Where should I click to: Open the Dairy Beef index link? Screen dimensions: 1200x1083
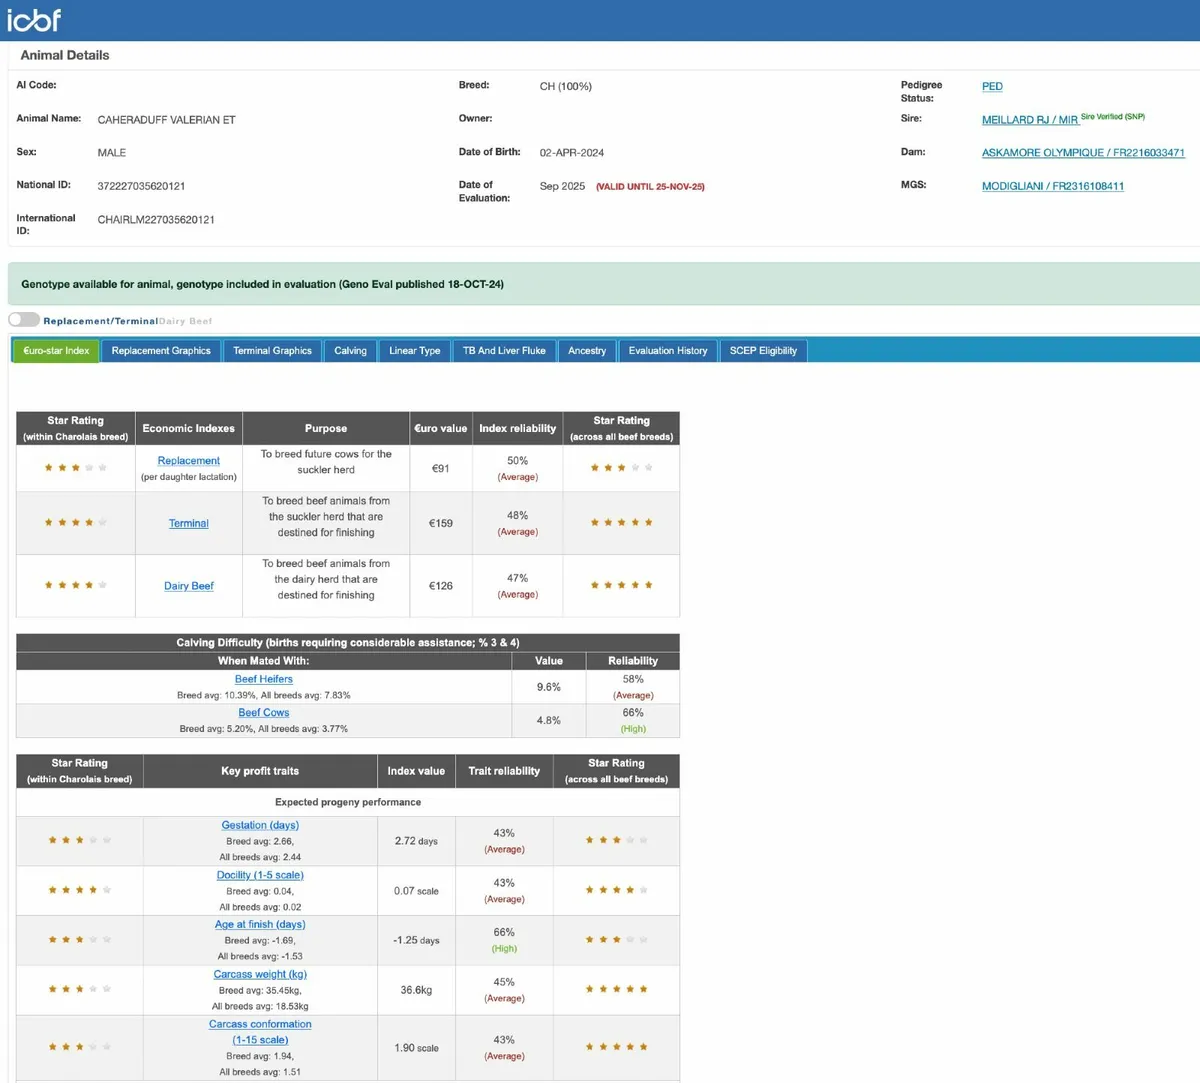point(189,586)
